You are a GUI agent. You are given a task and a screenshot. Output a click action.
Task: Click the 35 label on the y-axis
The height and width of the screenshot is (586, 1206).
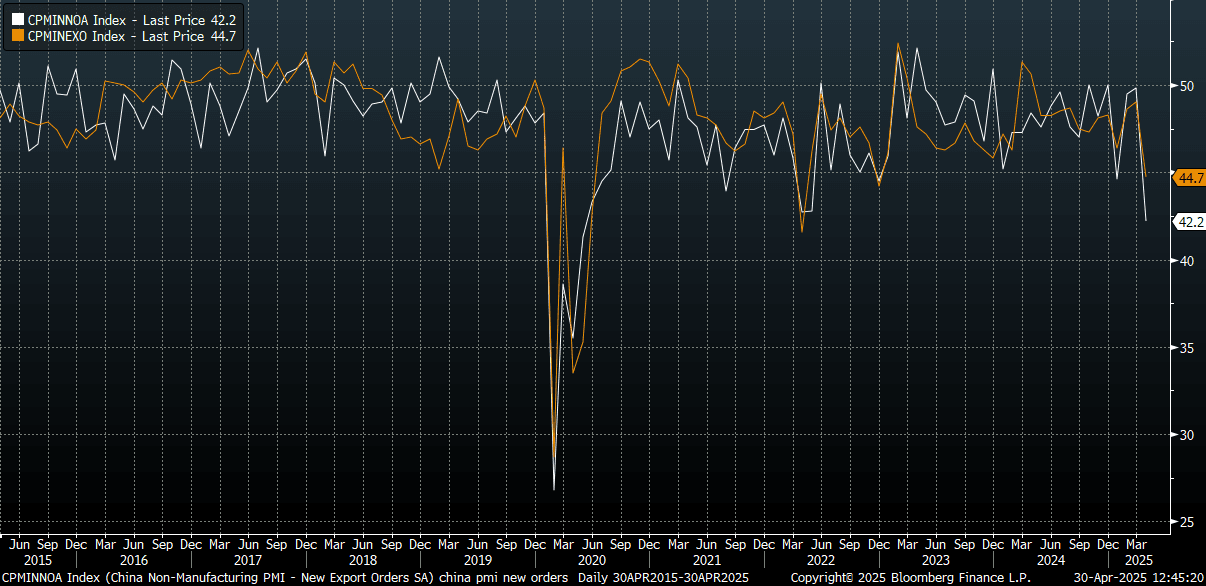click(1186, 347)
